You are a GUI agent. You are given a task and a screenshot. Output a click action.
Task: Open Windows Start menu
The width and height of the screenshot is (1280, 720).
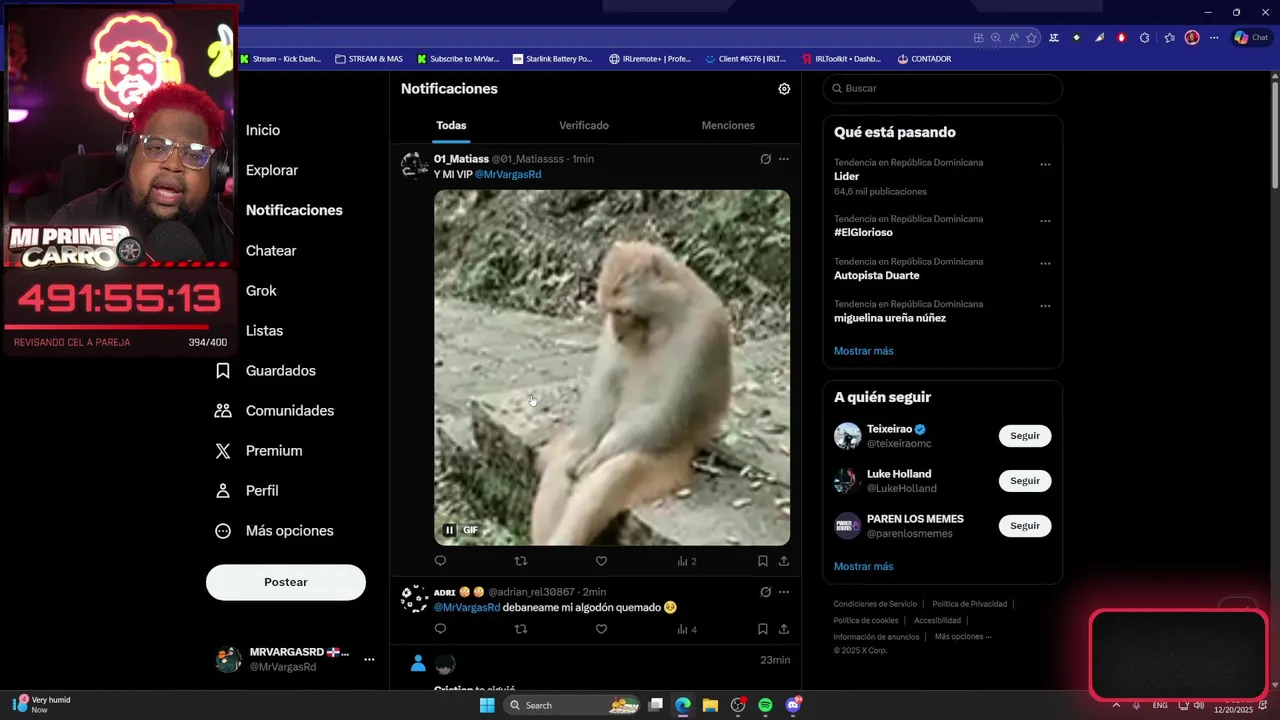(x=487, y=705)
